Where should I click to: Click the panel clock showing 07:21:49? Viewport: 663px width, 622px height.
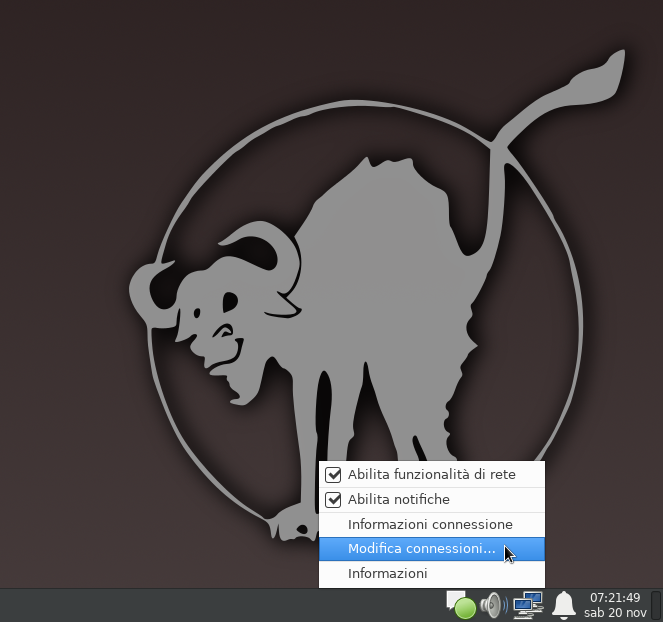(x=615, y=605)
